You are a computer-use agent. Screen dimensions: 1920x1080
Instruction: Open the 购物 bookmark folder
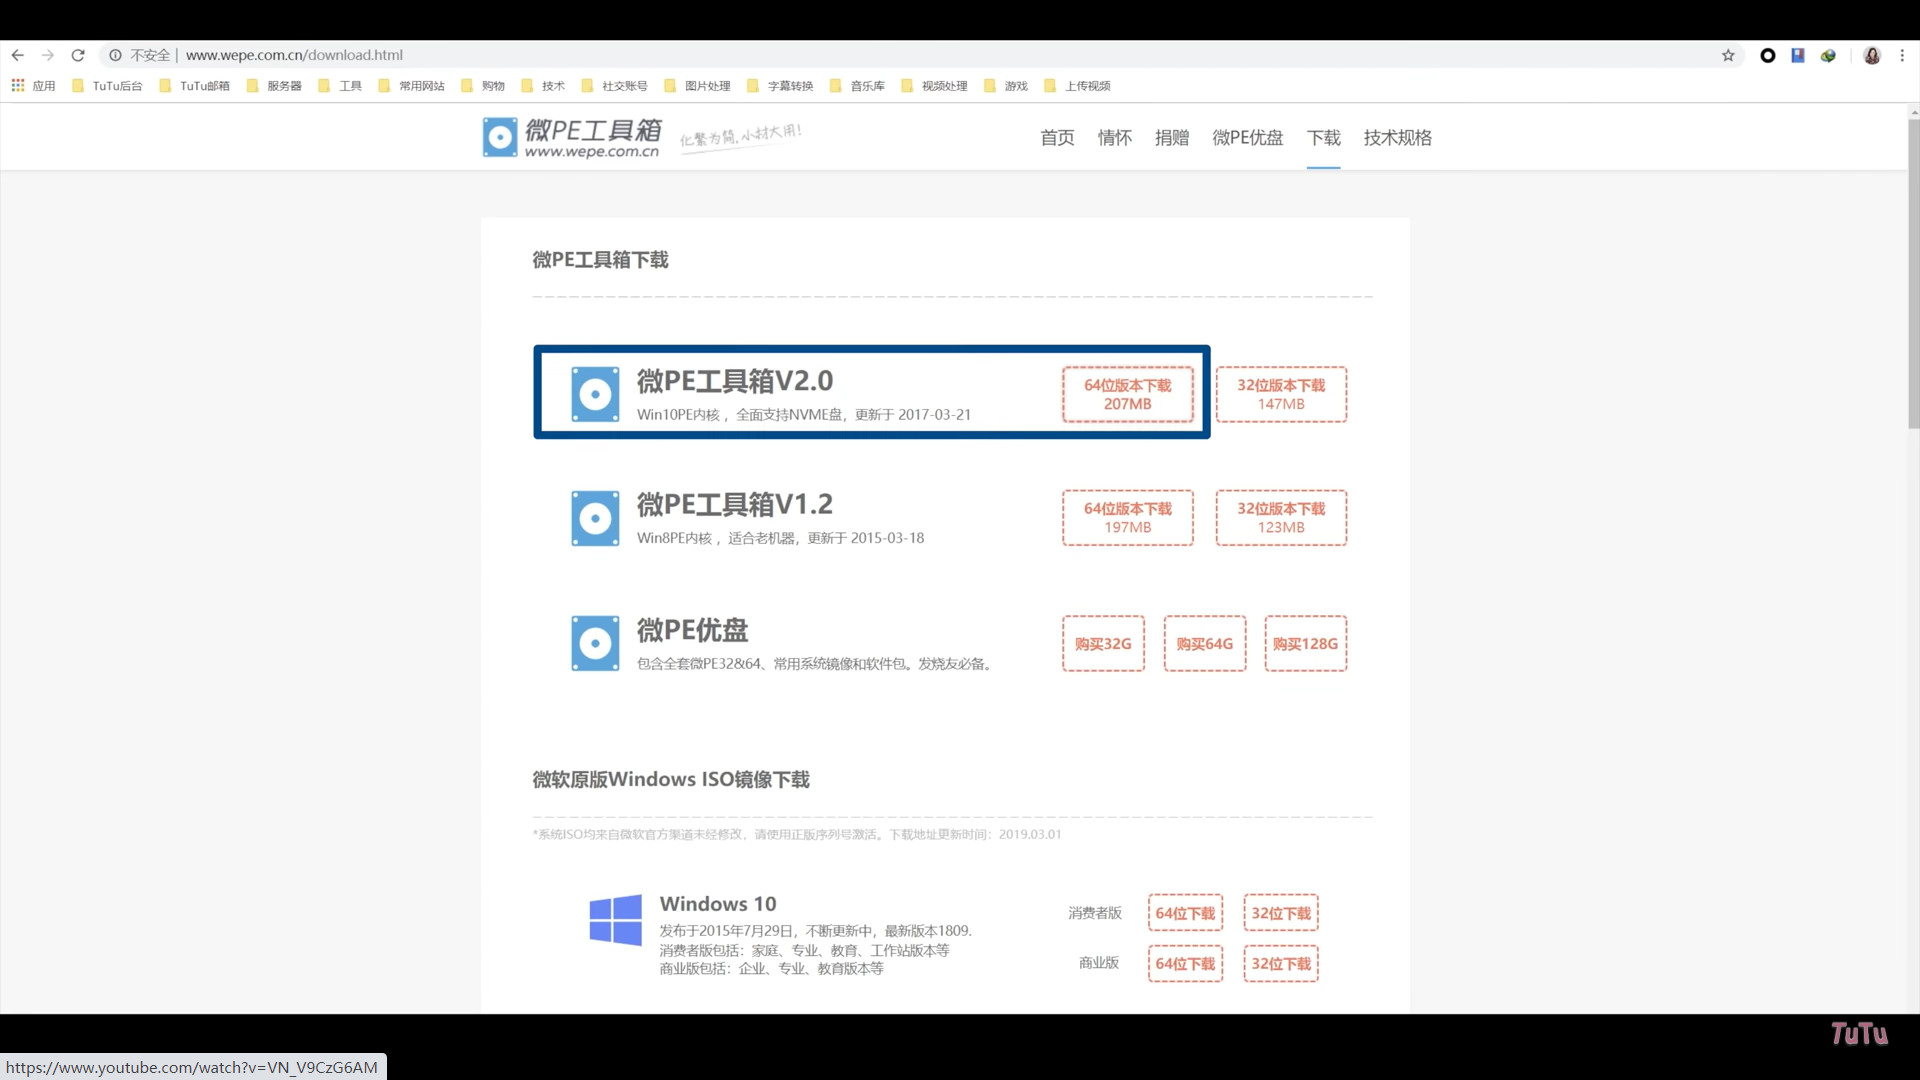coord(483,86)
